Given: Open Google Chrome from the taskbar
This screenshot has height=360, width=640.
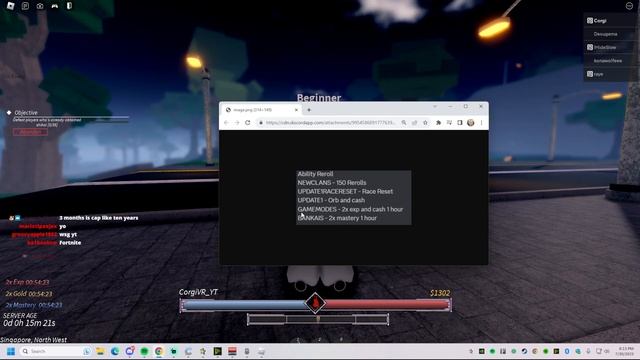Looking at the screenshot, I should [159, 351].
